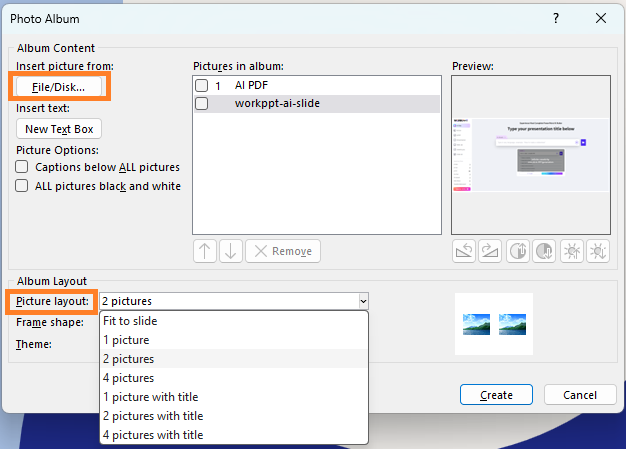Choose 2 pictures with title option
The width and height of the screenshot is (626, 449).
pyautogui.click(x=234, y=416)
